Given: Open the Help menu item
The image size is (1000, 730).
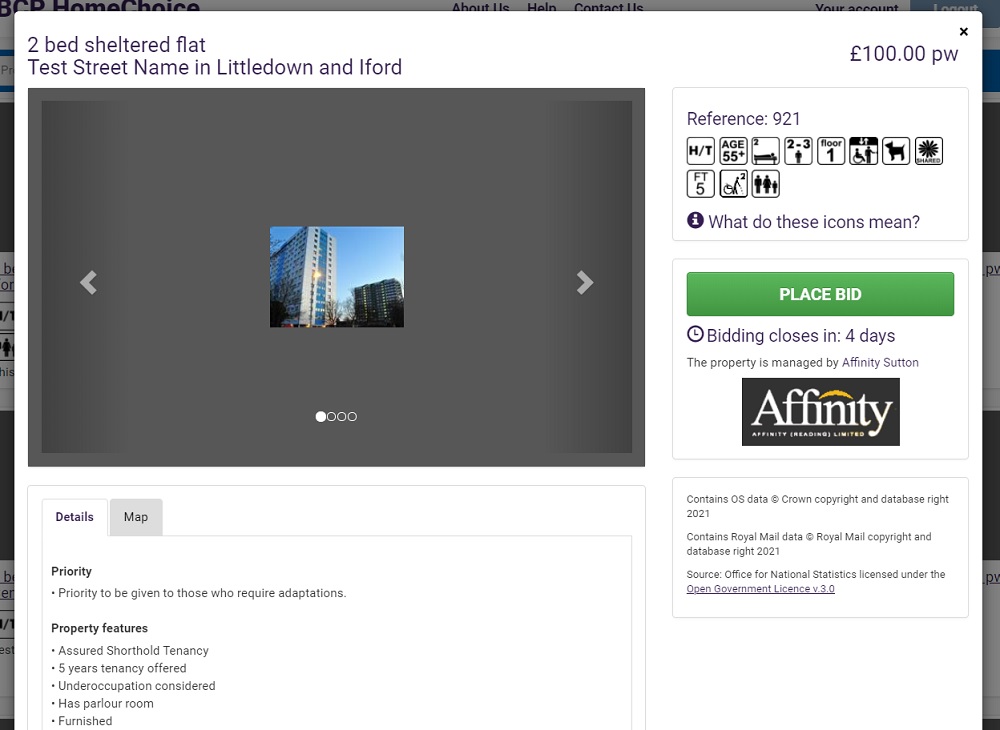Looking at the screenshot, I should 541,8.
